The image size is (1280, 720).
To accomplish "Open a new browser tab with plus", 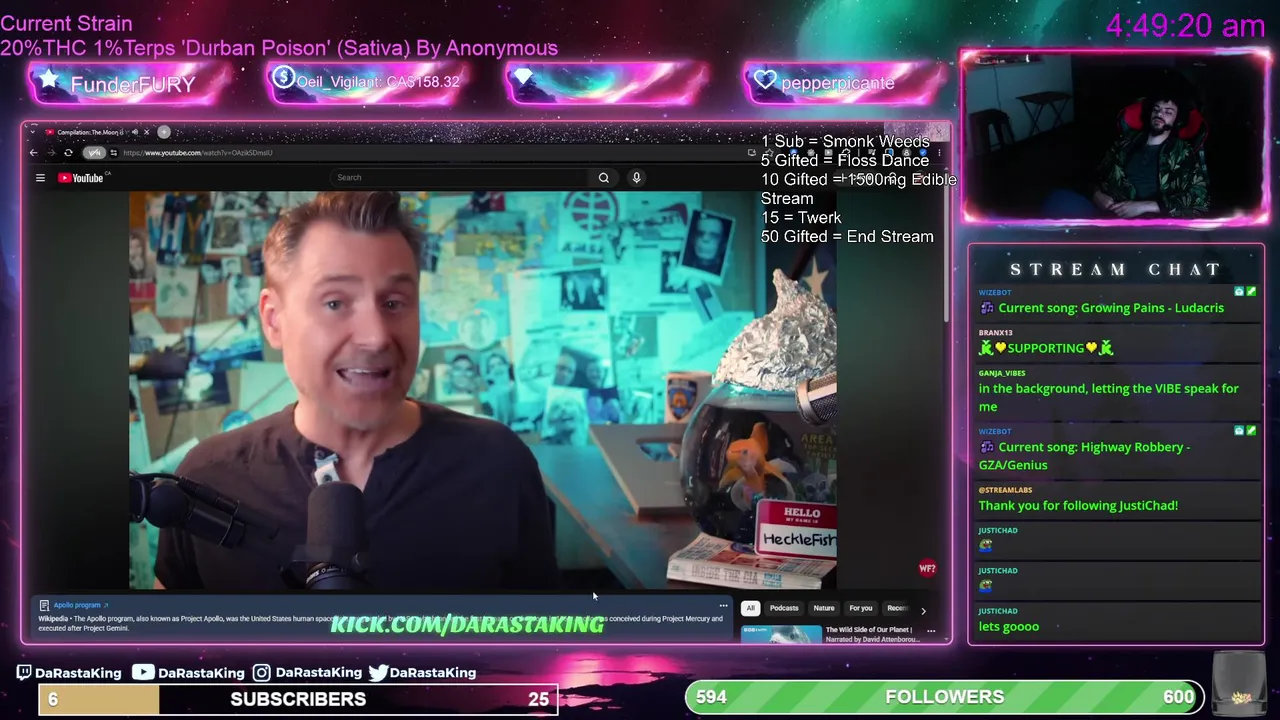I will pos(164,132).
